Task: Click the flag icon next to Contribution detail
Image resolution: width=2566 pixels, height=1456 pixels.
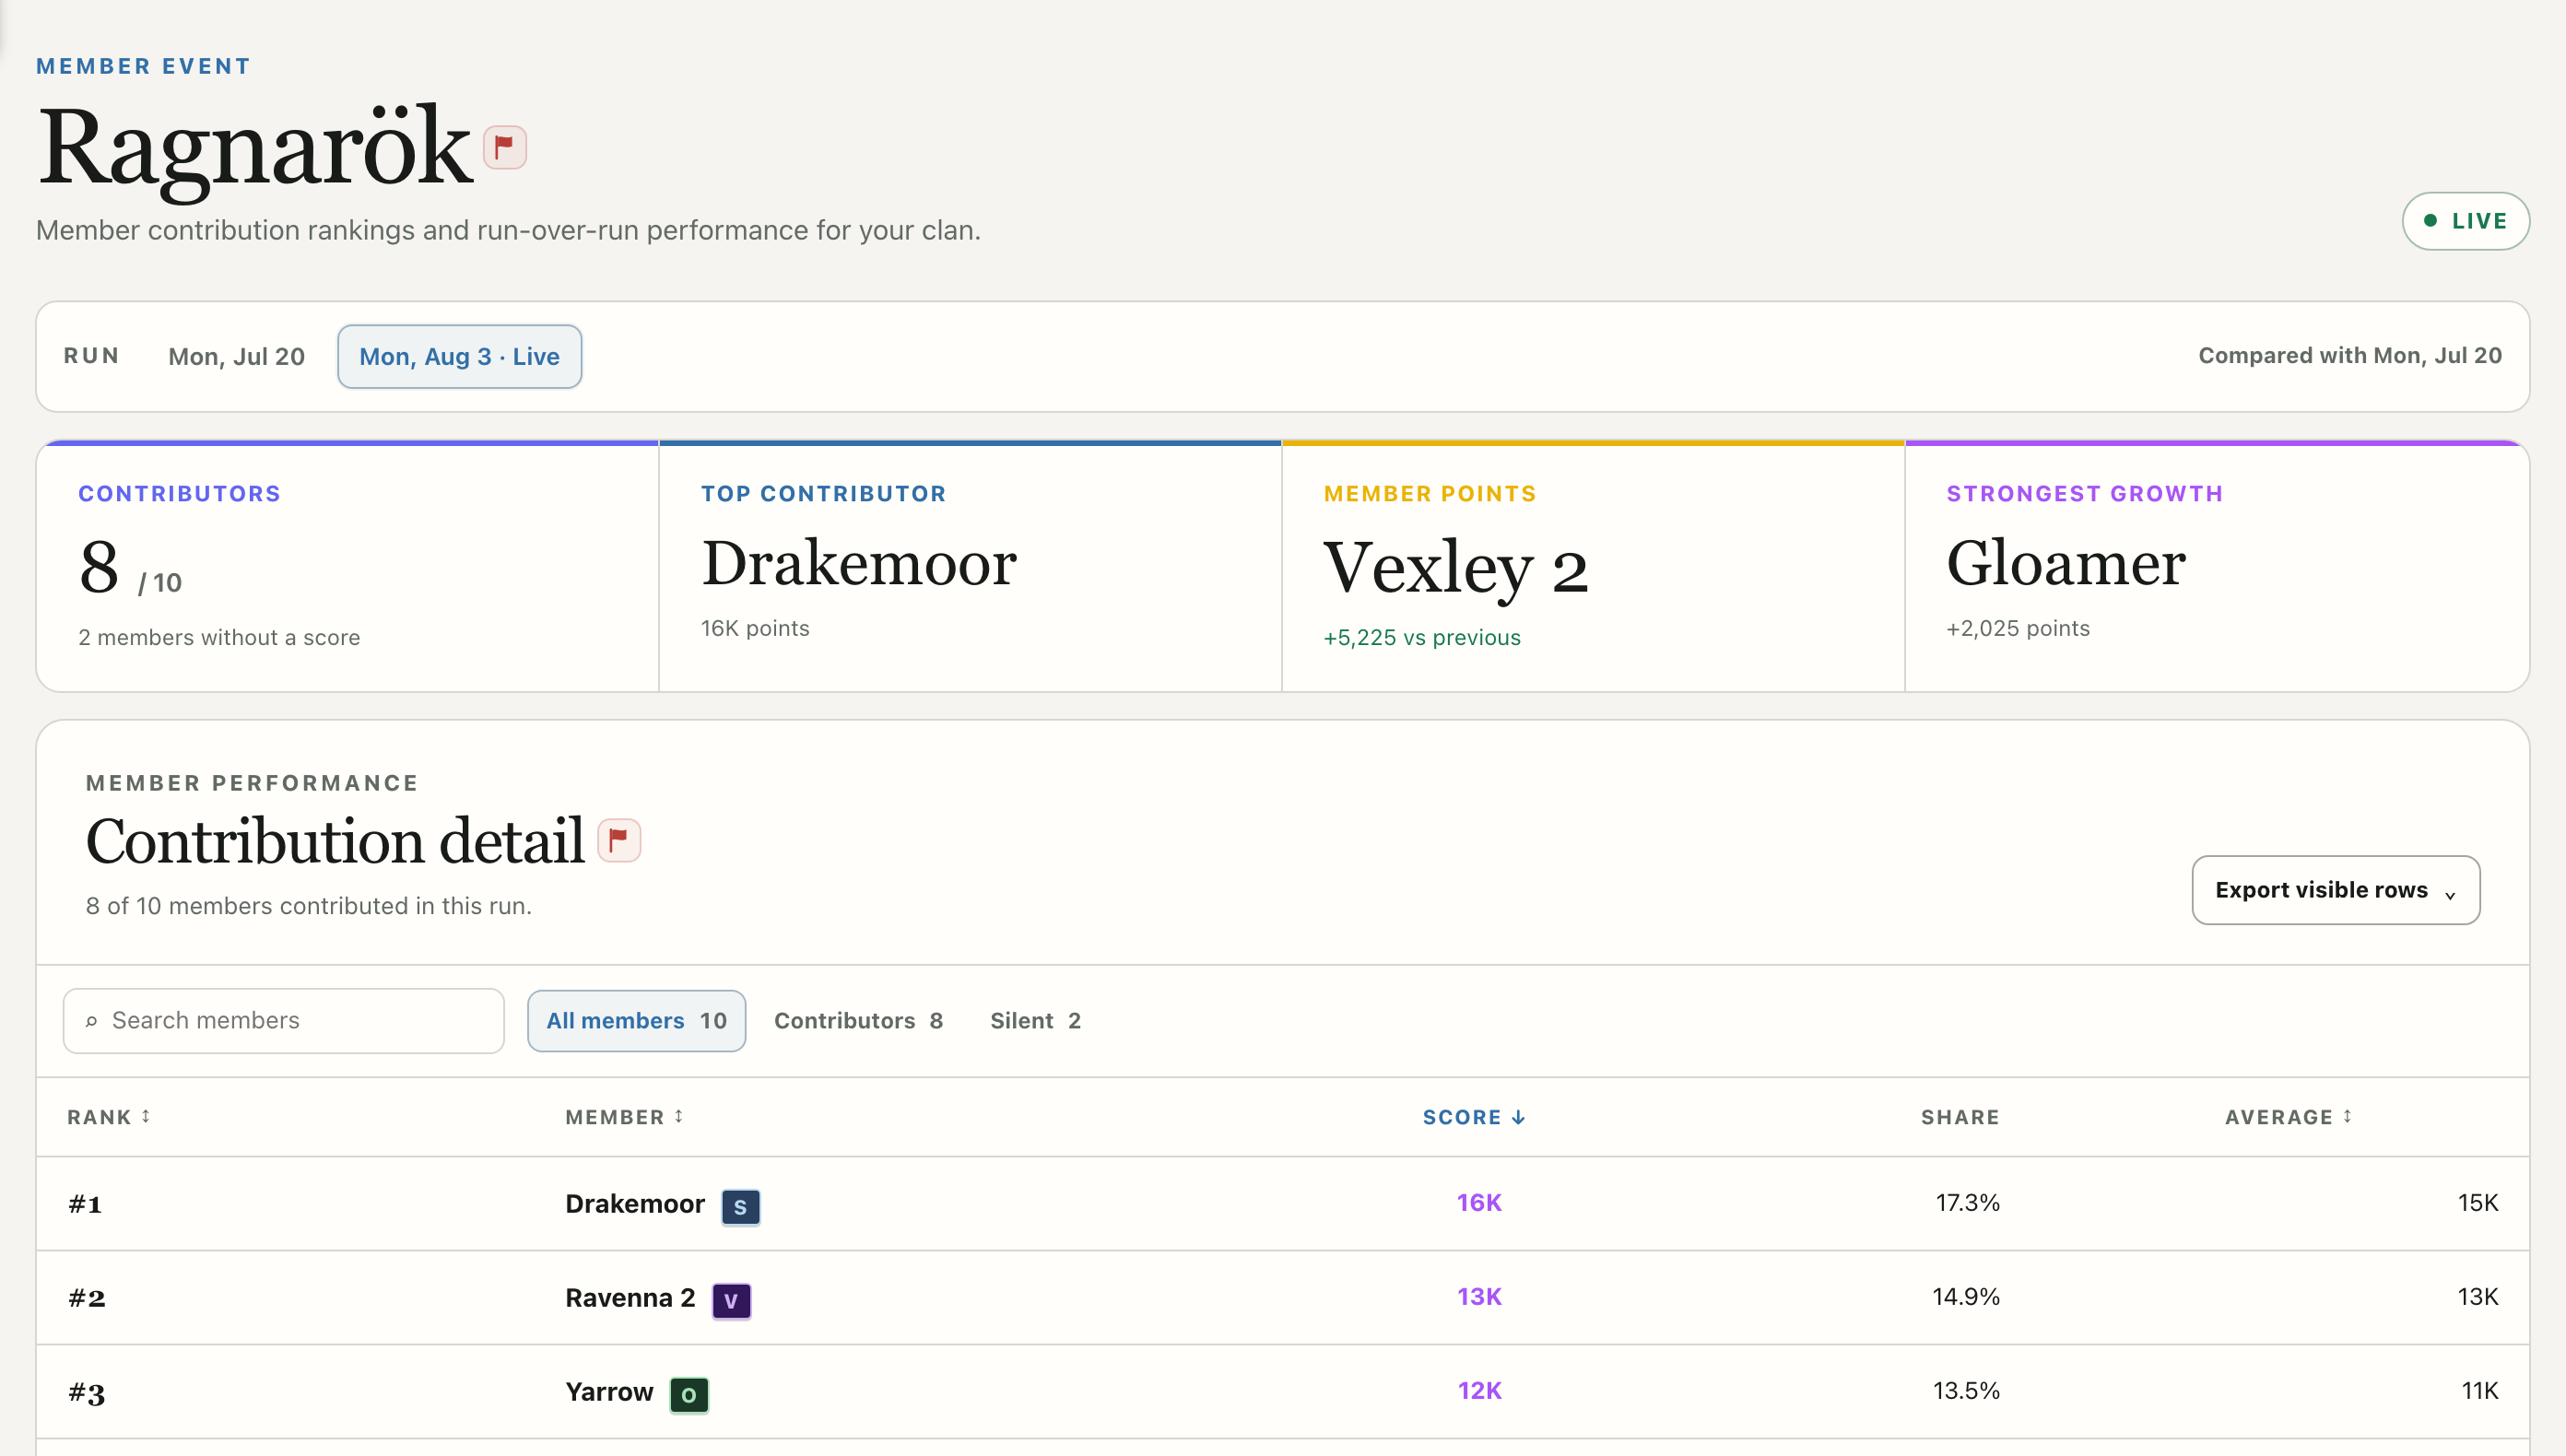Action: (619, 839)
